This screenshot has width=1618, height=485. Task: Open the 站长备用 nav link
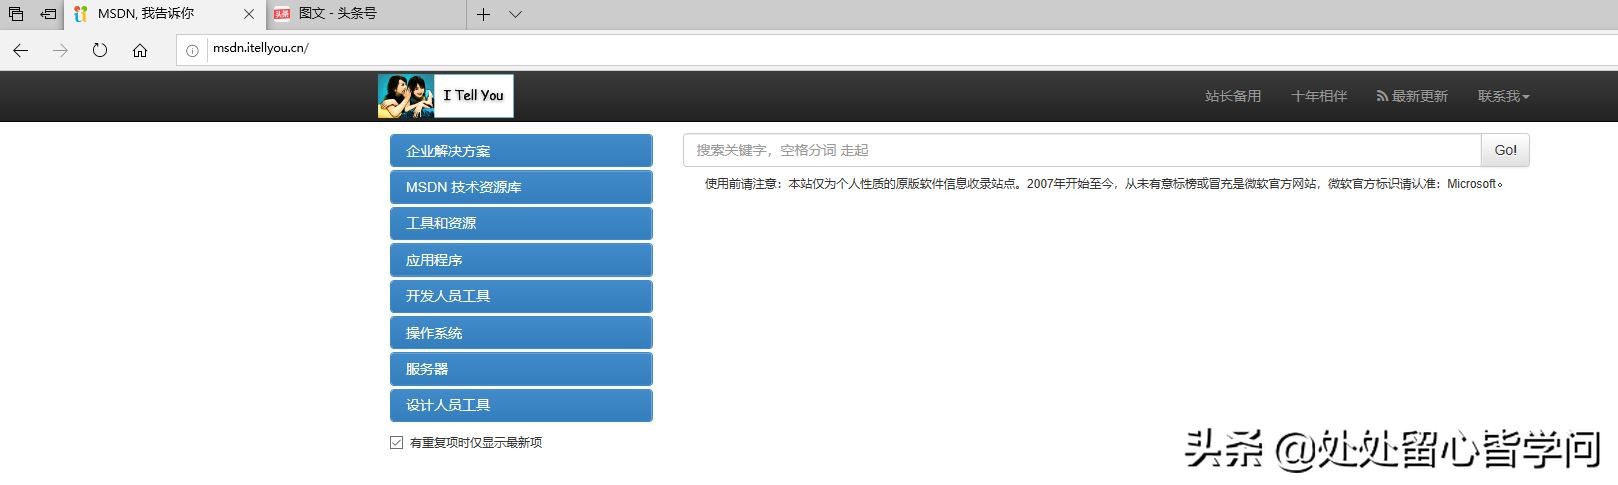pos(1233,96)
